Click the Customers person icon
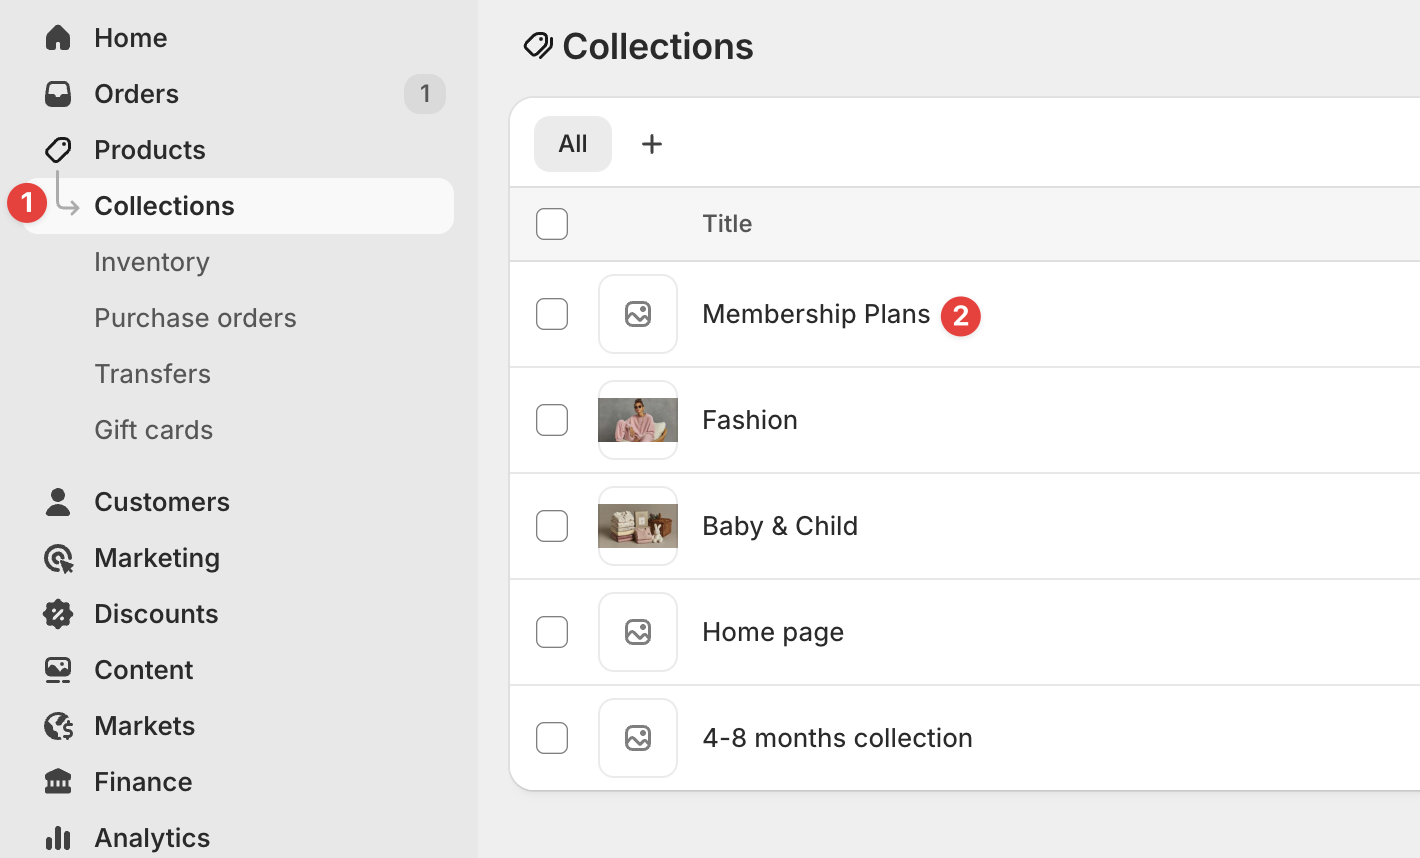 click(x=58, y=502)
